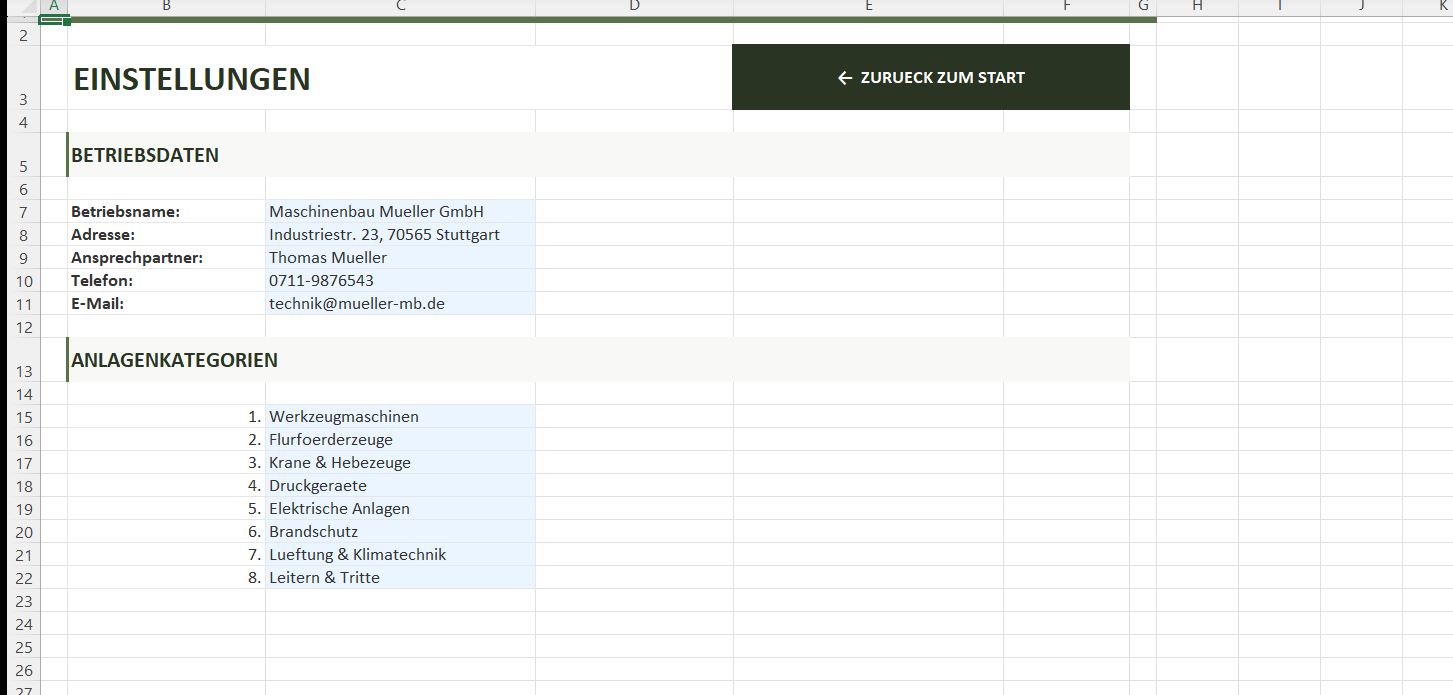Select the EINSTELLUNGEN title cell

point(192,79)
